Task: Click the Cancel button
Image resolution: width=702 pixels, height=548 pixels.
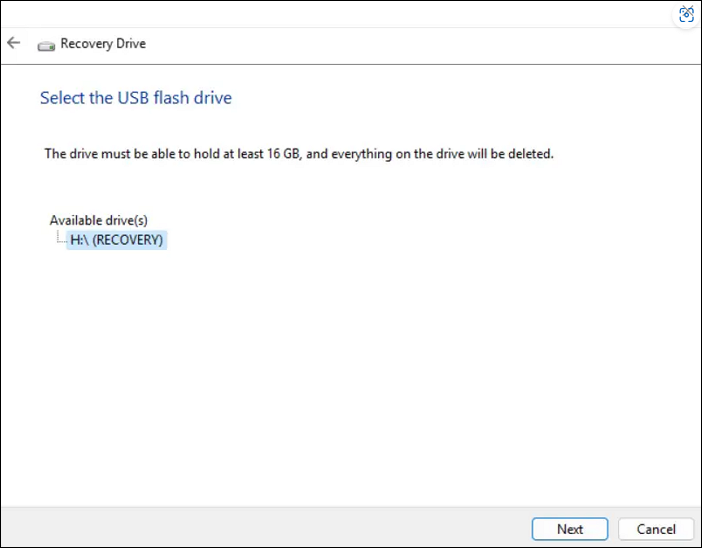Action: point(656,529)
